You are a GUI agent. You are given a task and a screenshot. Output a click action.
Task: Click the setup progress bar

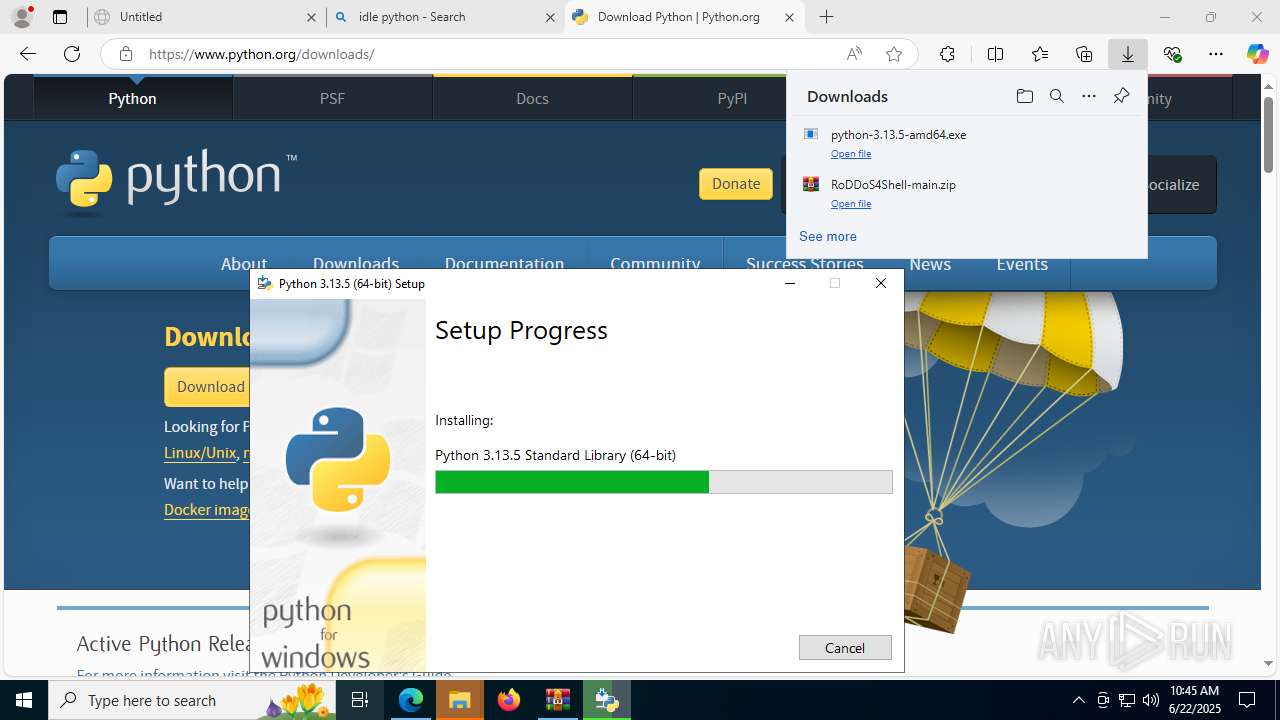pos(664,482)
